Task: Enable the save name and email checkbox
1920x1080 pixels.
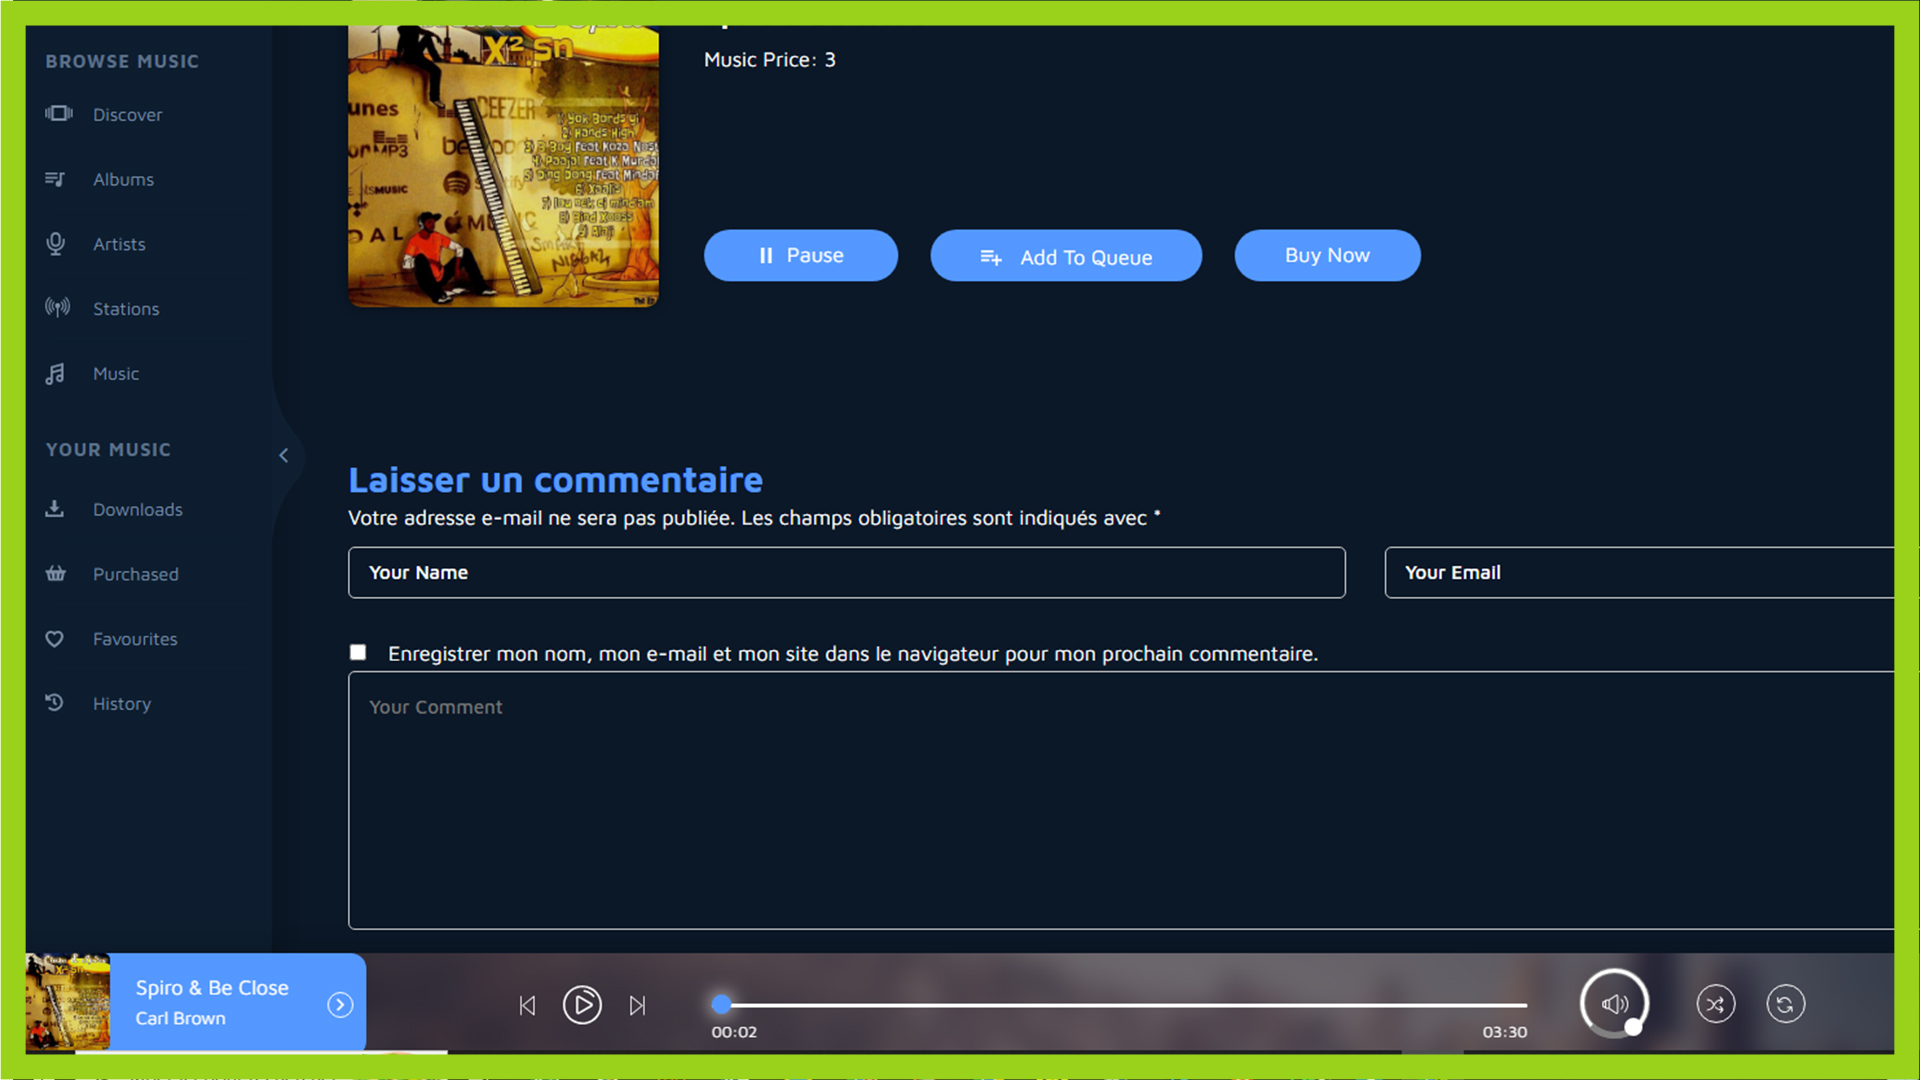Action: click(x=358, y=653)
